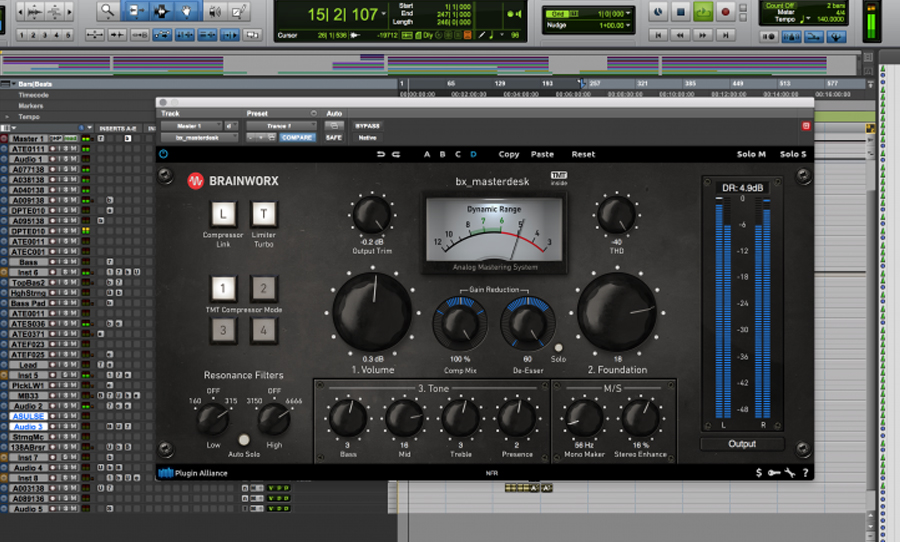The image size is (900, 542).
Task: Click the dollar sign store icon
Action: pyautogui.click(x=759, y=472)
